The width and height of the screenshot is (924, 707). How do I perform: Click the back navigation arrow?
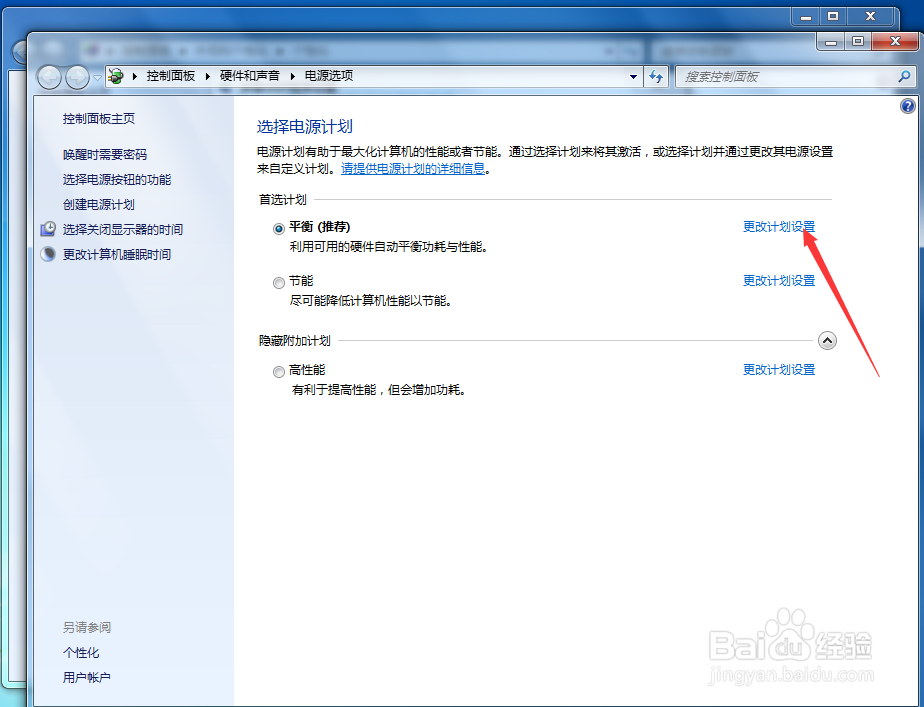(x=49, y=77)
